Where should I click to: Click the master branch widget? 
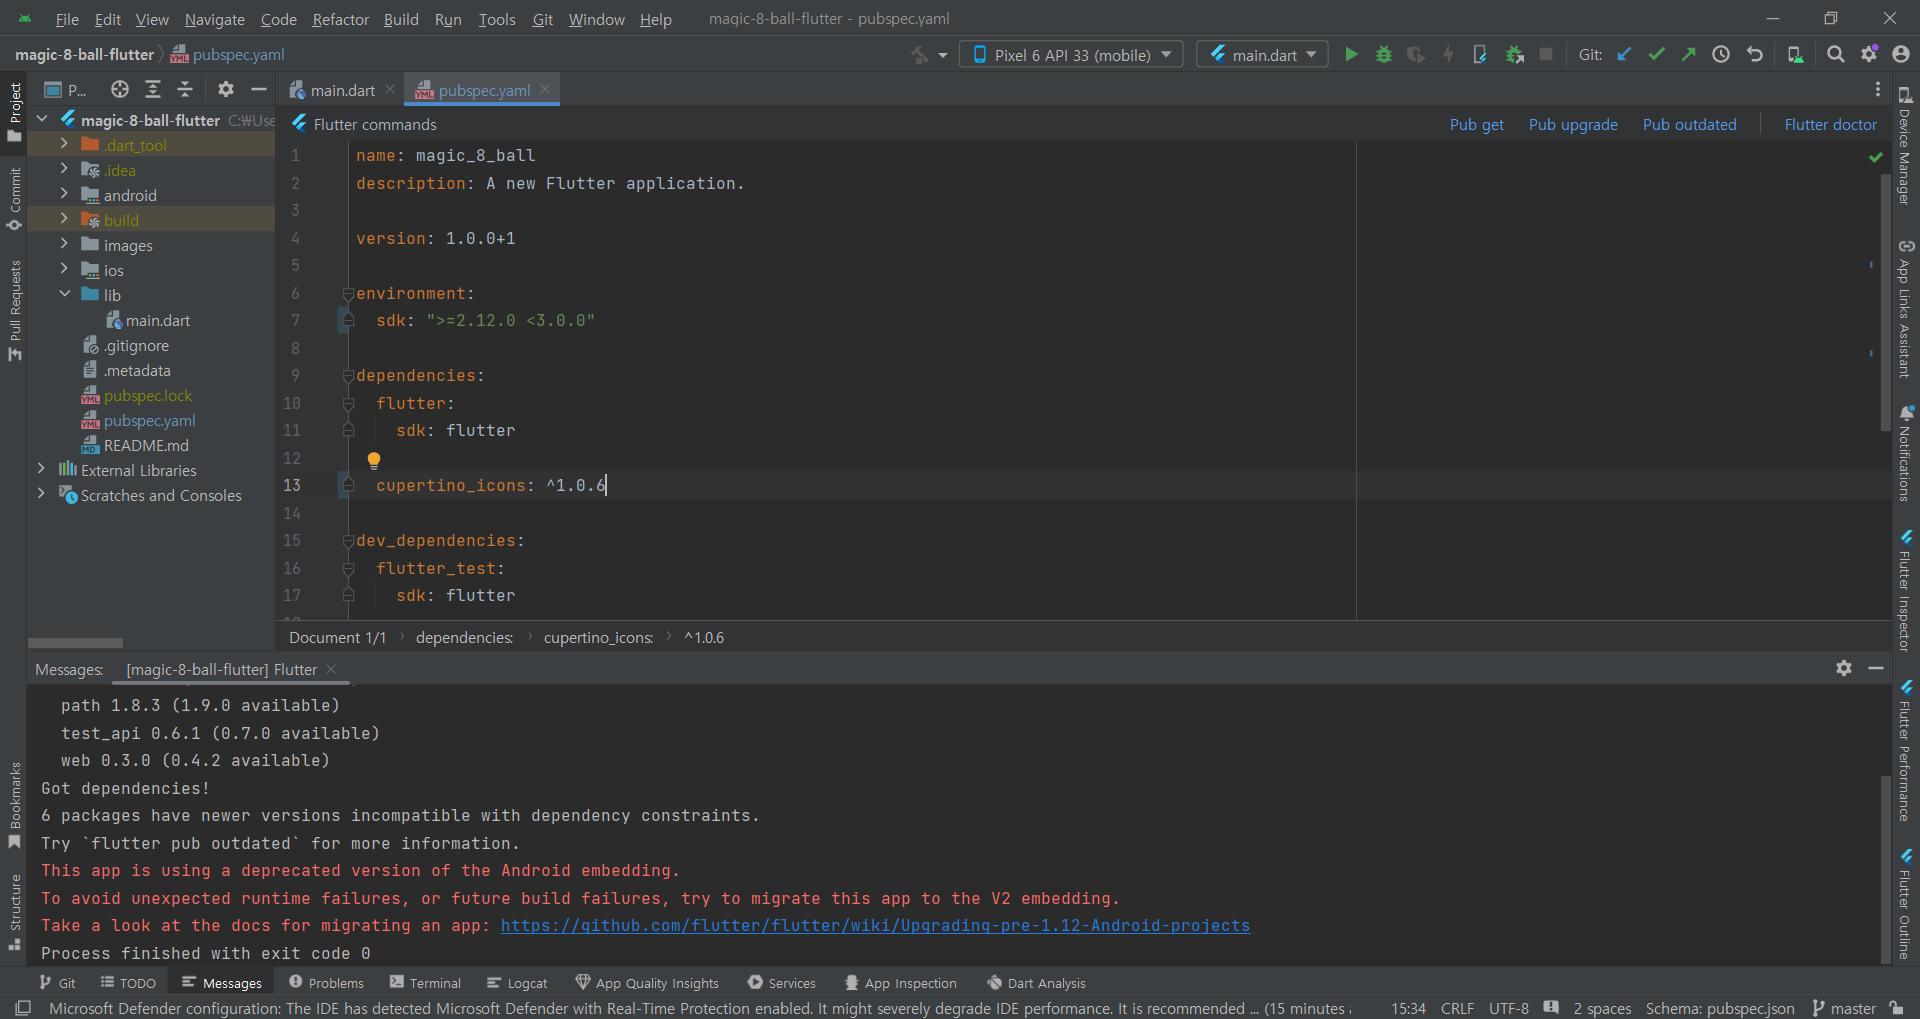point(1844,1008)
